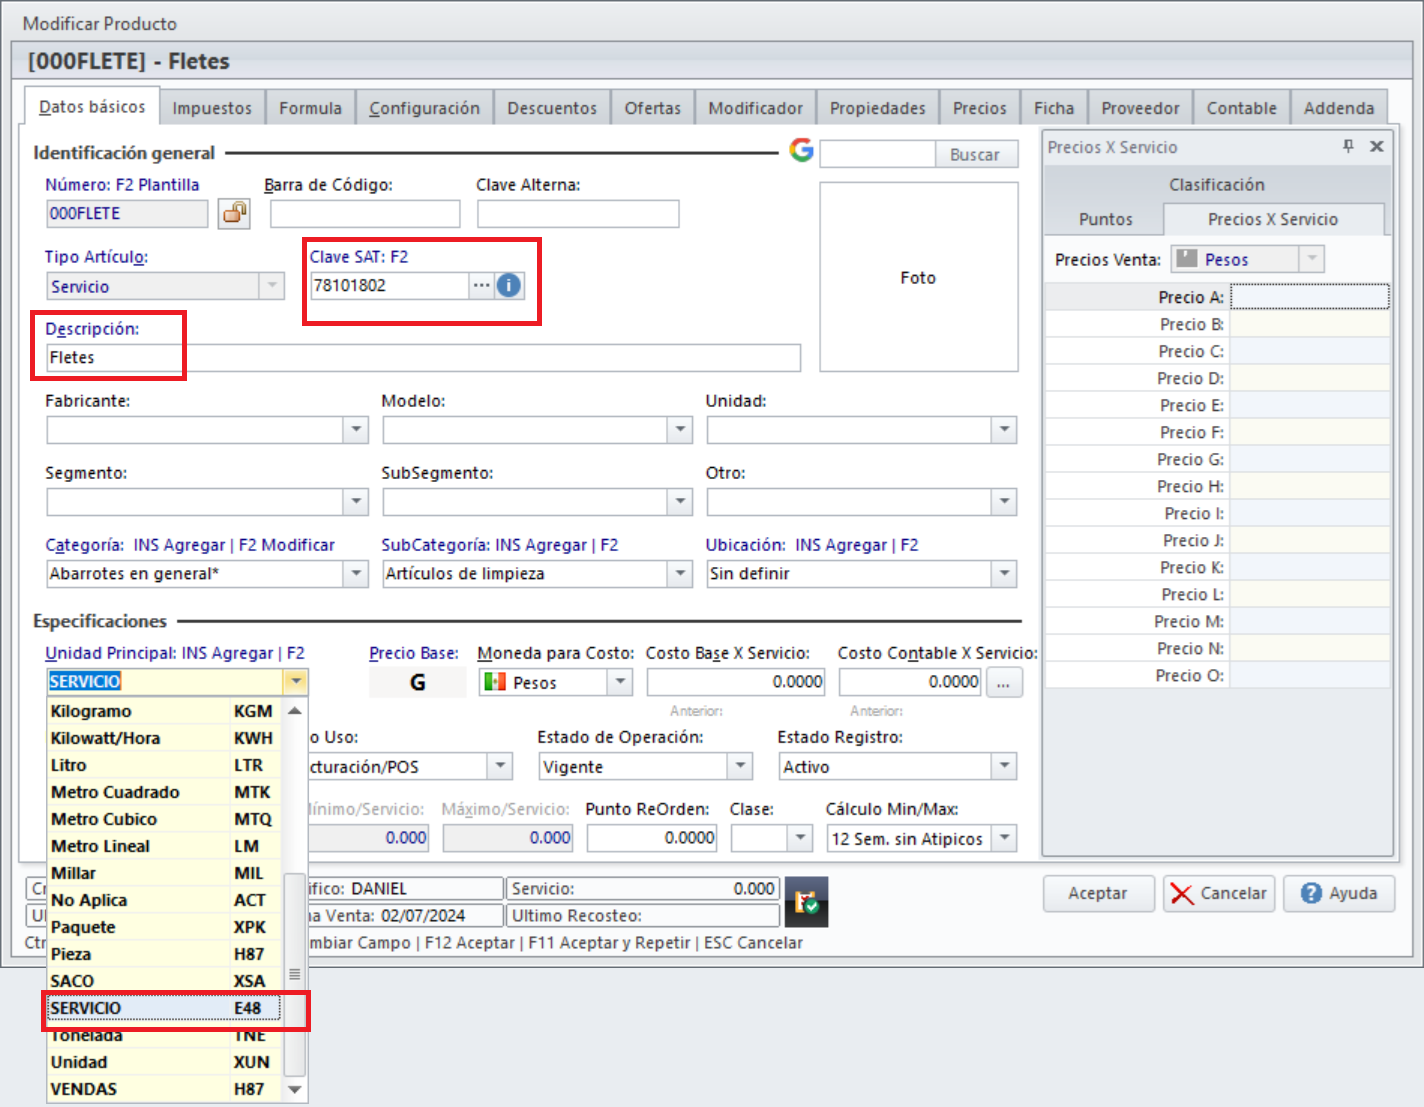Open Cálculo Min/Max dropdown
Screen dimensions: 1424x1107
(1006, 838)
